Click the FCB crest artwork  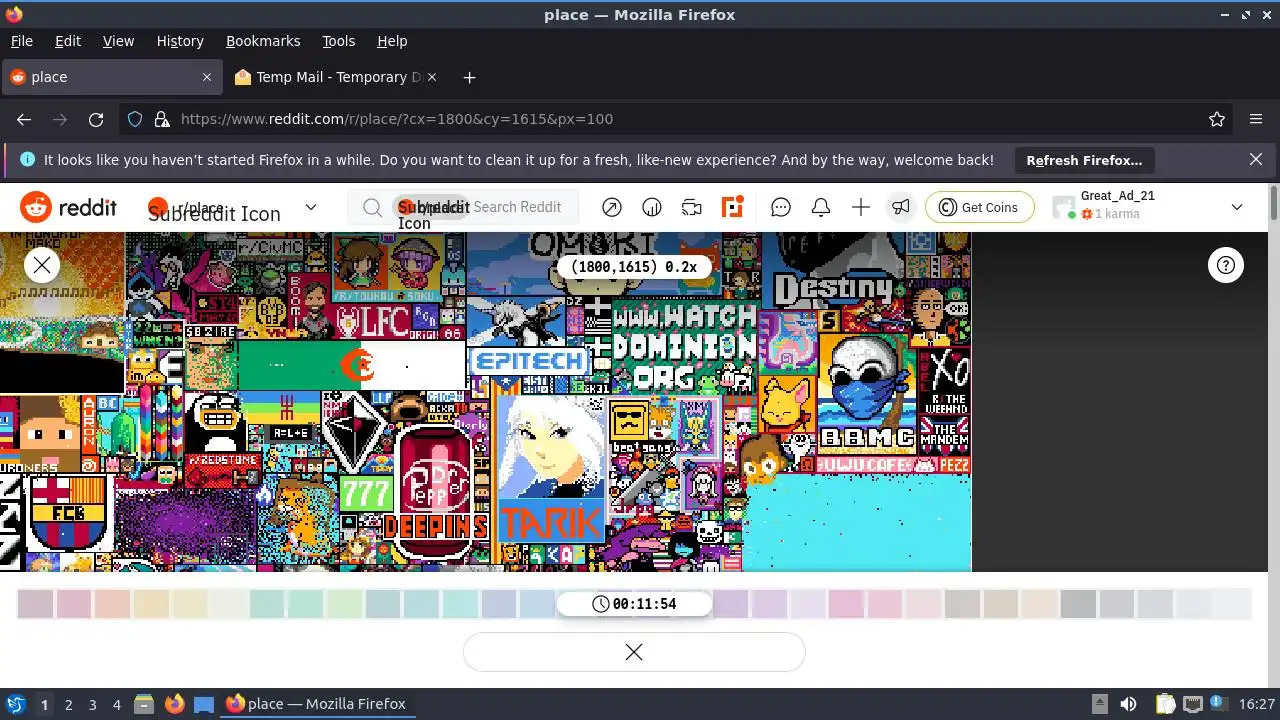pos(67,512)
